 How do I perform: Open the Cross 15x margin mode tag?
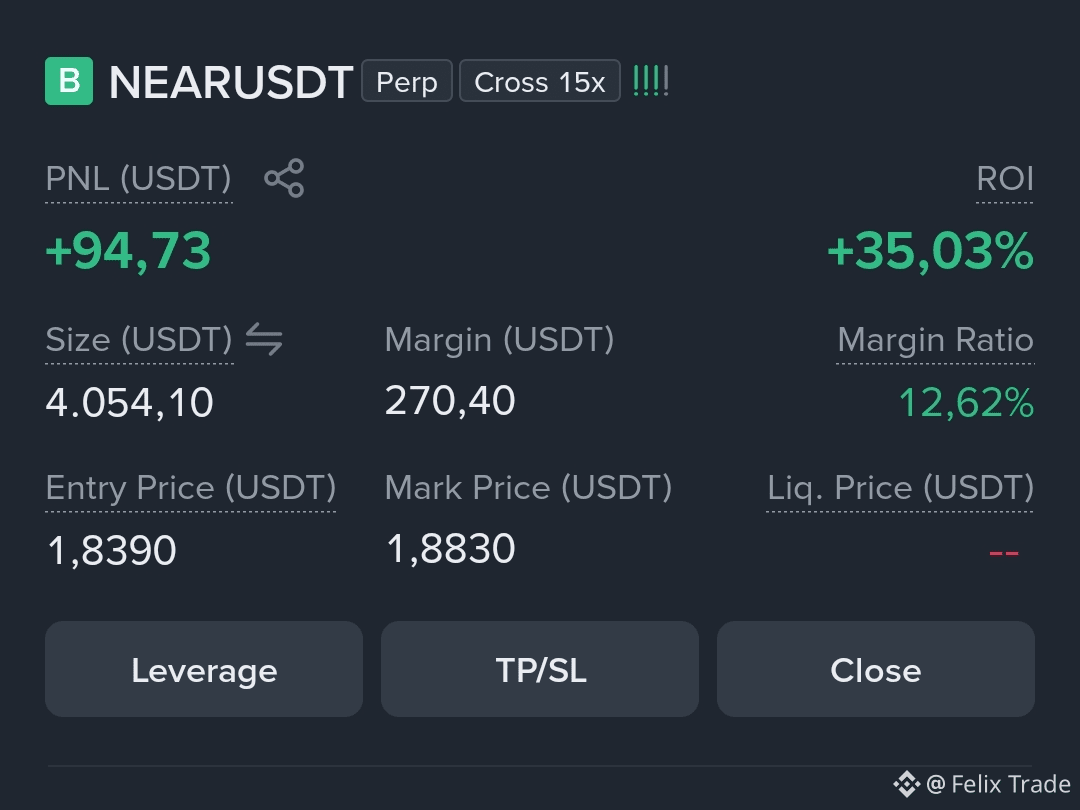tap(540, 81)
